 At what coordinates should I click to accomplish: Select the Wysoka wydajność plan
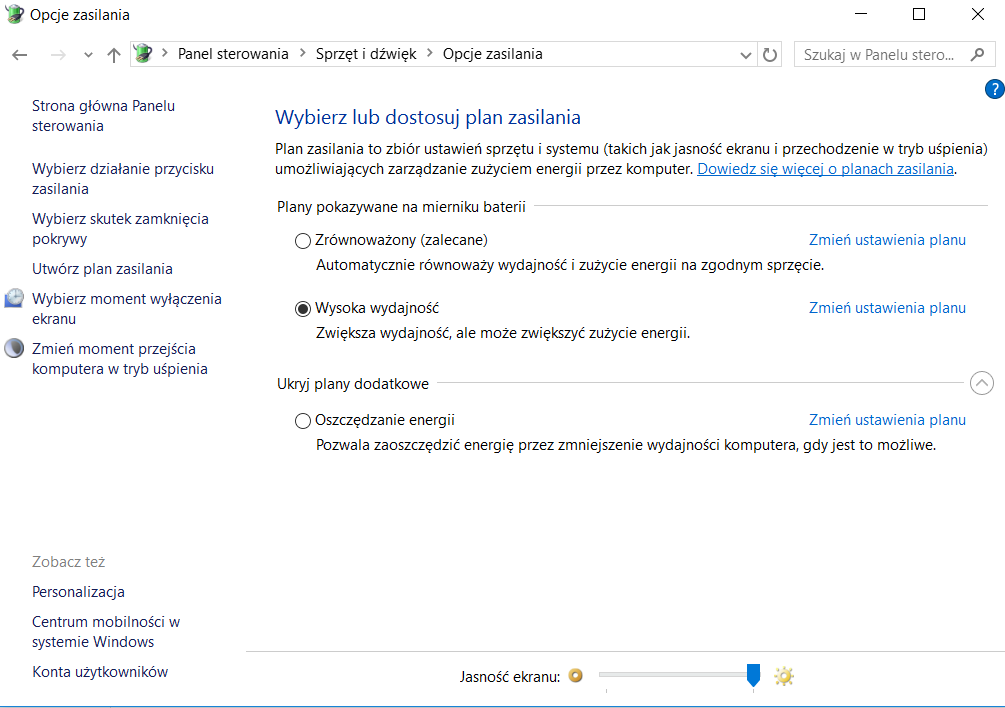point(302,308)
